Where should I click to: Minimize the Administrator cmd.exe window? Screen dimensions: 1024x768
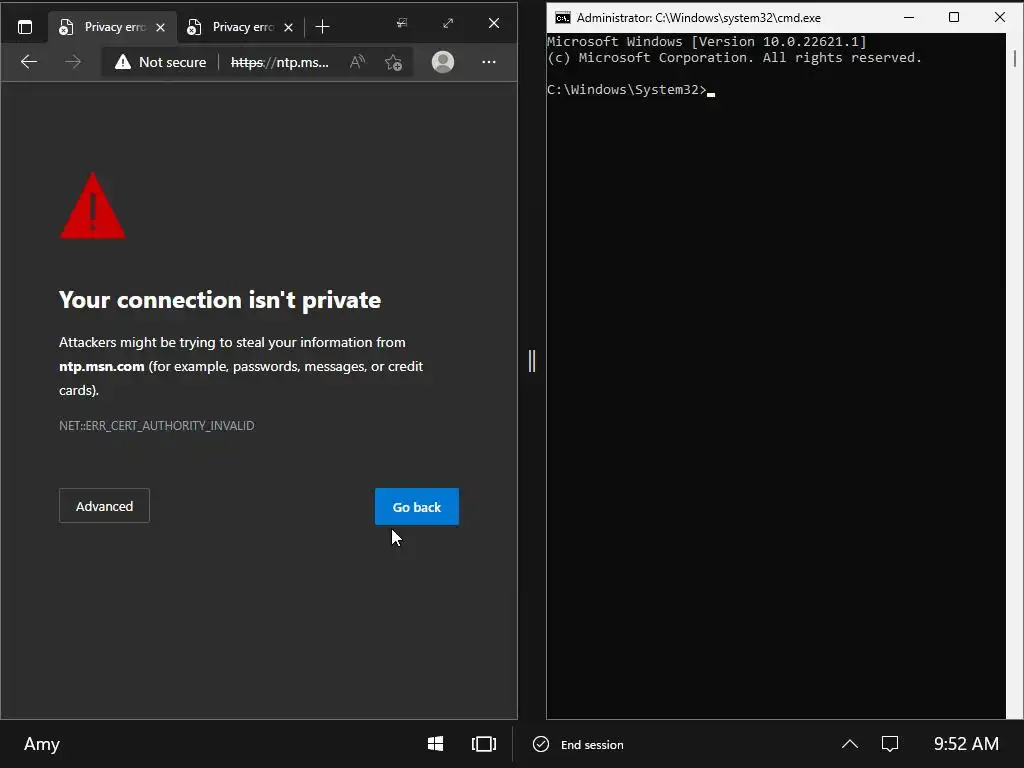(908, 18)
